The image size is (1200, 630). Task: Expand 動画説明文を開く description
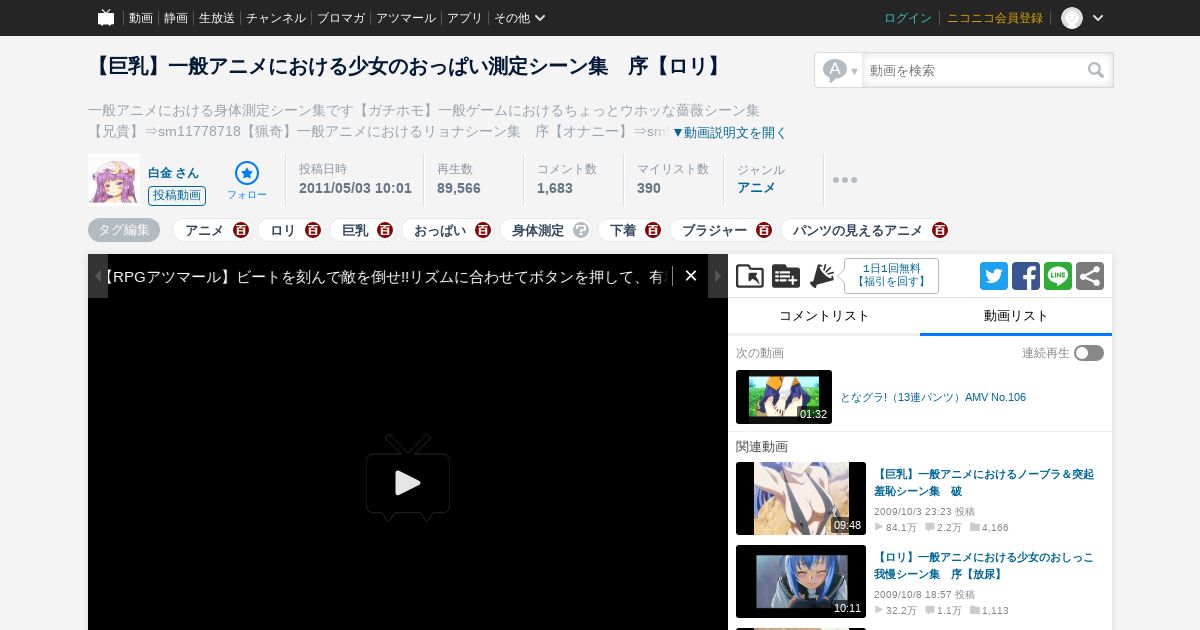tap(729, 132)
